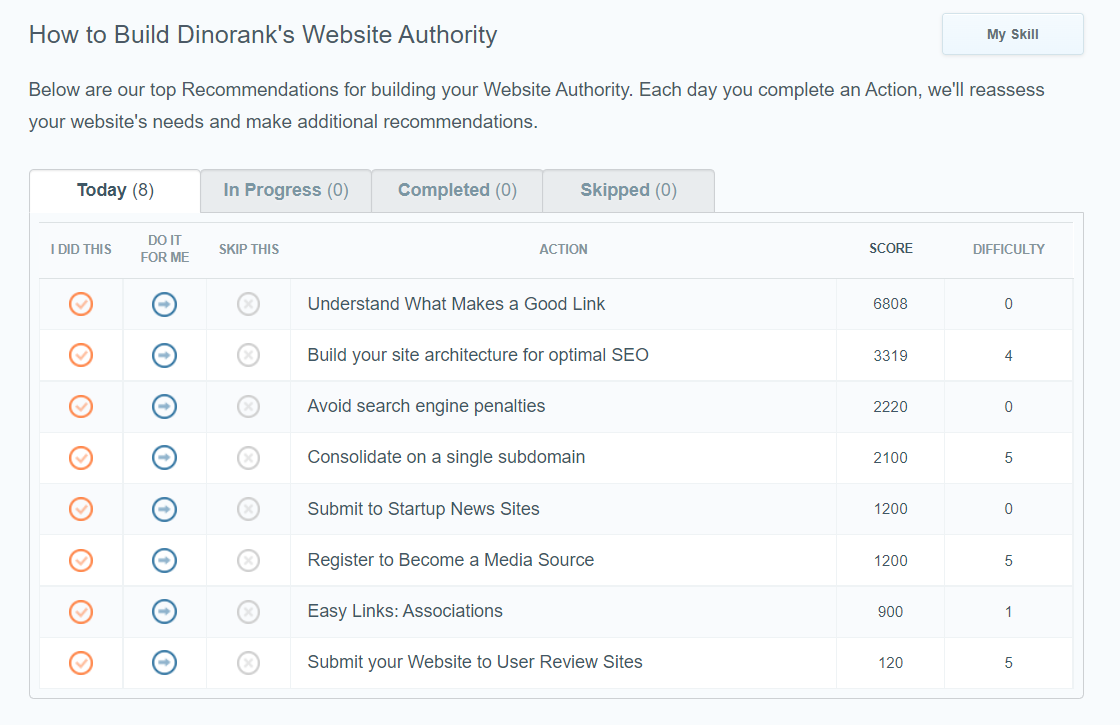This screenshot has width=1120, height=725.
Task: Click 'Do it for me' for Startup News Sites
Action: pos(164,509)
